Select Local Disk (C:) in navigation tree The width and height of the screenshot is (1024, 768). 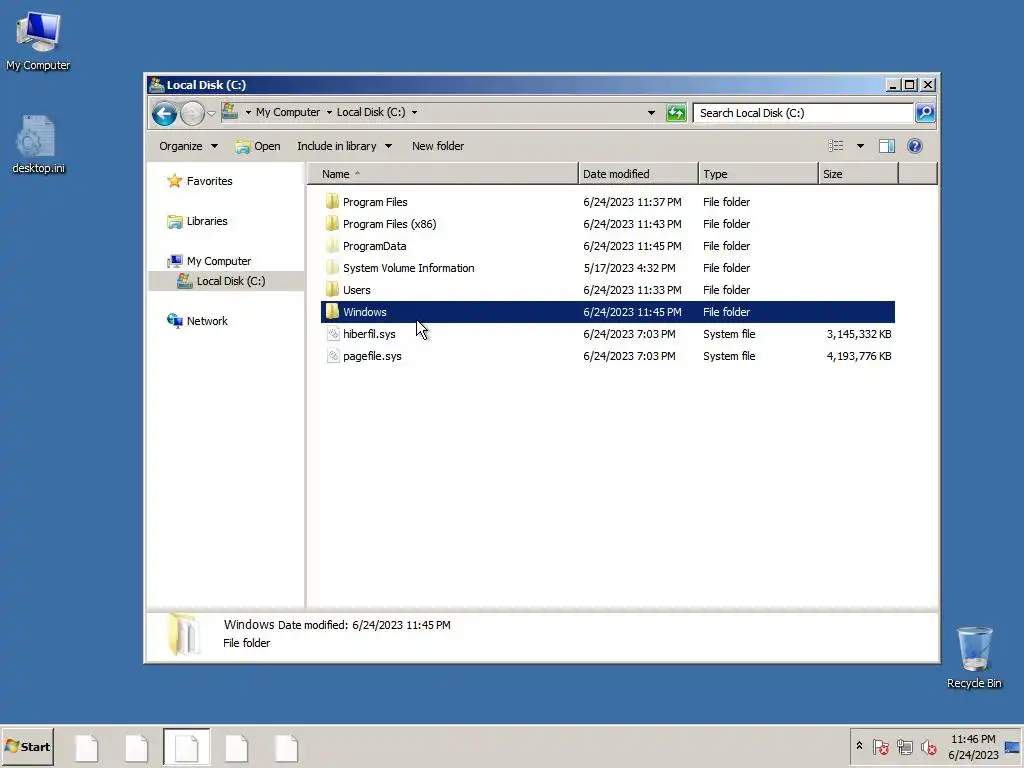click(x=231, y=281)
